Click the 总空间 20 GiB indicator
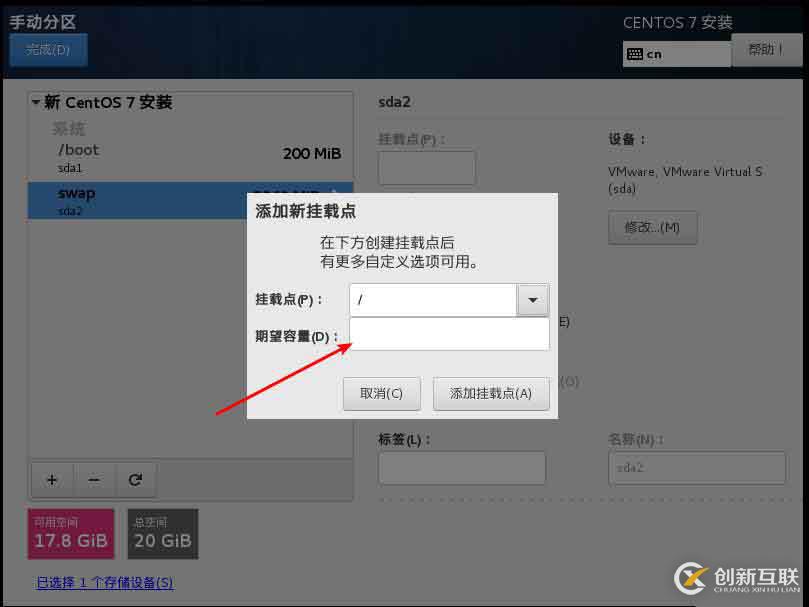The width and height of the screenshot is (809, 607). point(162,533)
